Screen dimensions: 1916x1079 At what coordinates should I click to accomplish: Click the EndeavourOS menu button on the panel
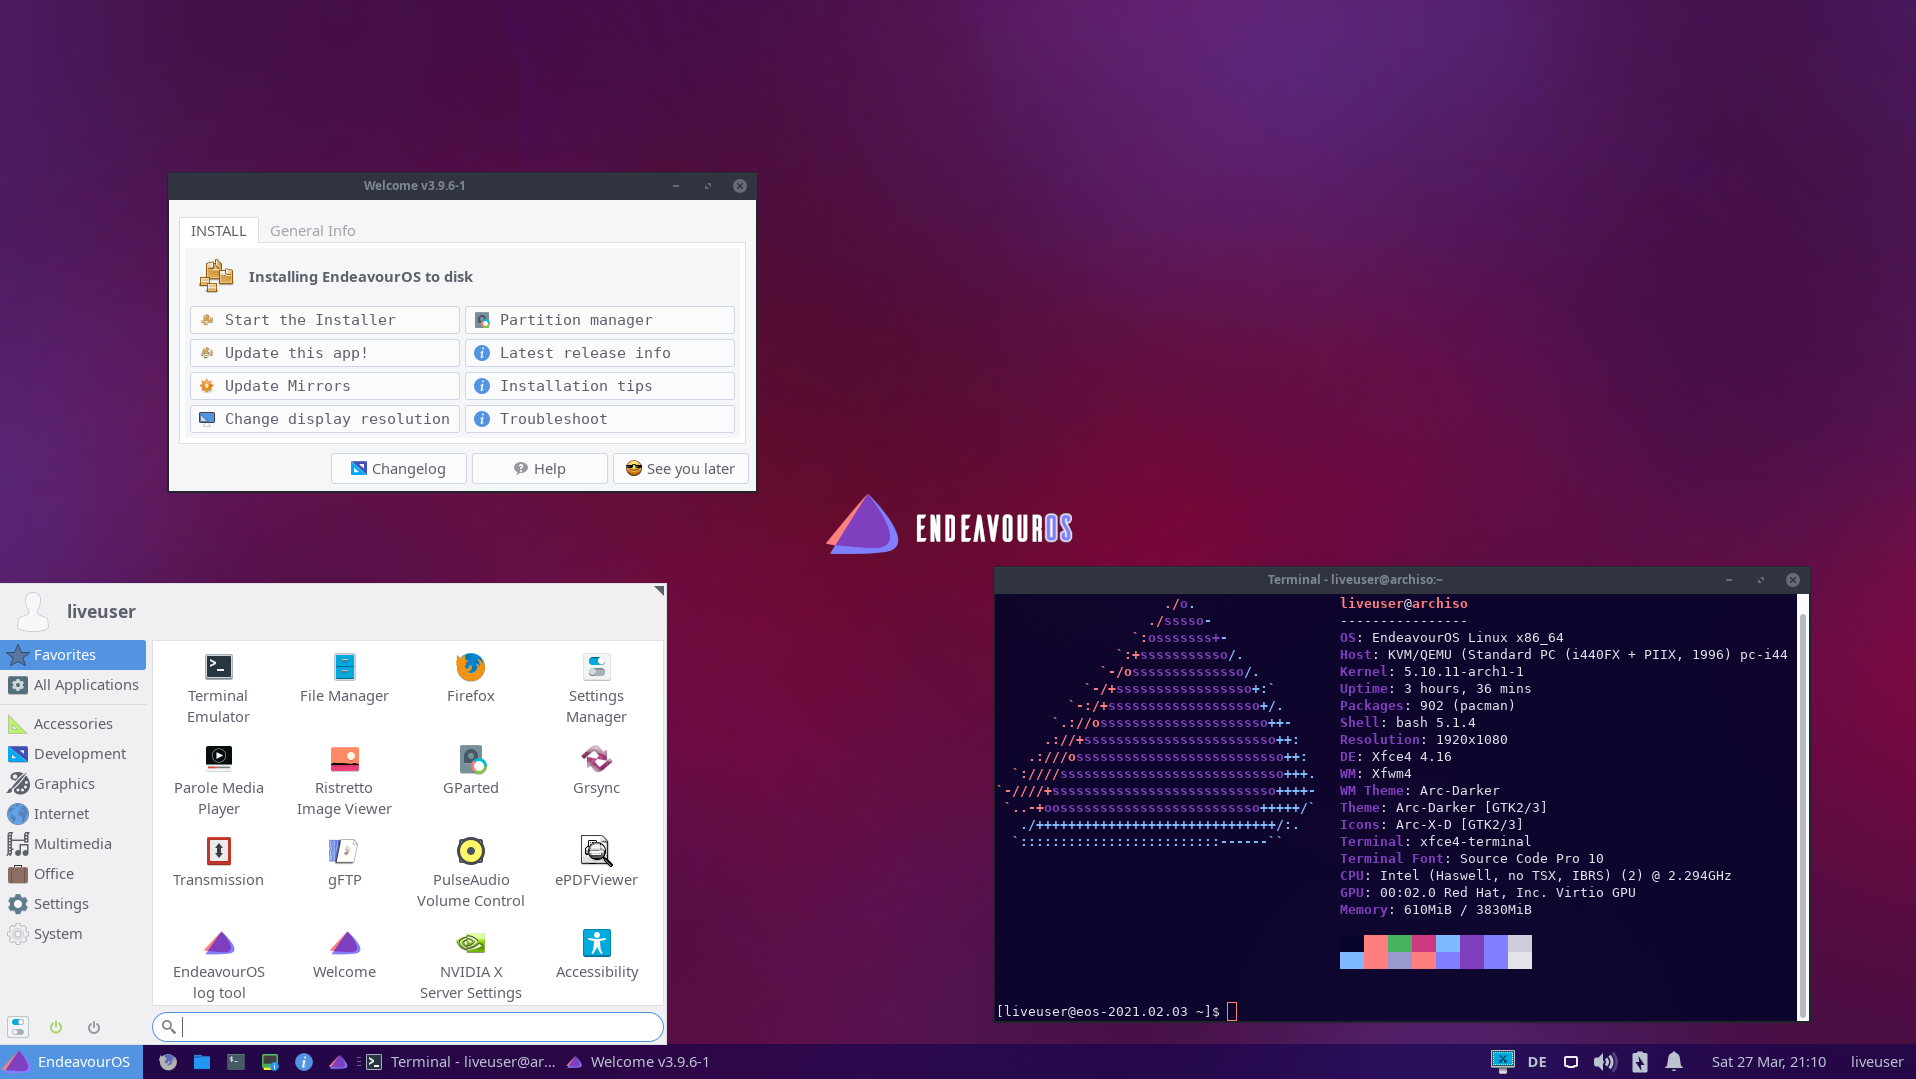pyautogui.click(x=71, y=1062)
